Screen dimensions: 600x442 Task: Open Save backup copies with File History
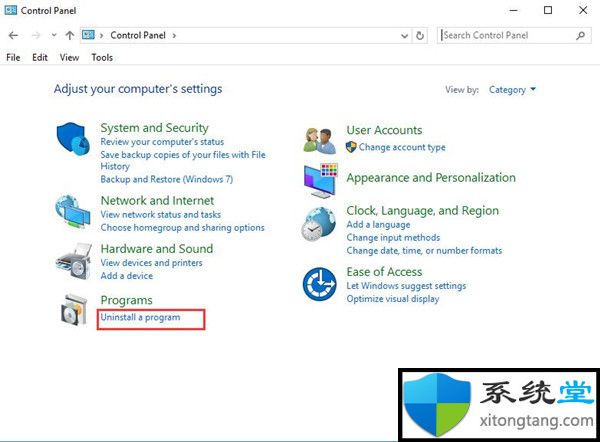click(183, 160)
